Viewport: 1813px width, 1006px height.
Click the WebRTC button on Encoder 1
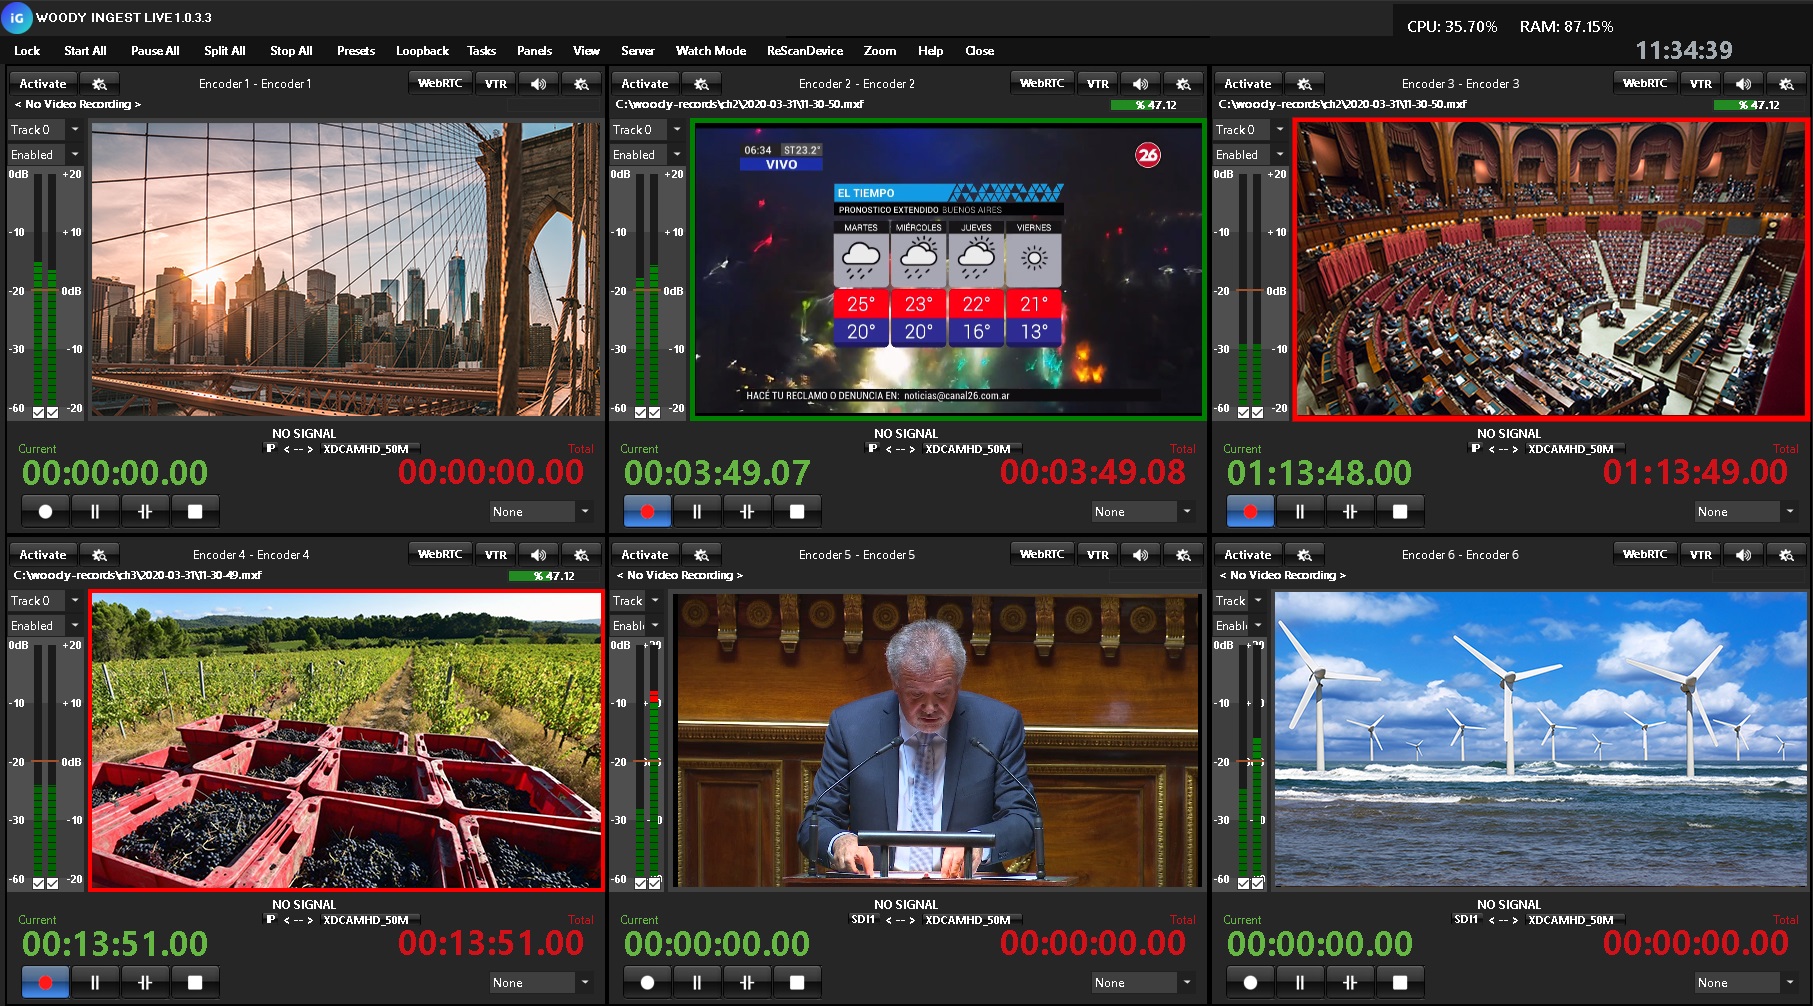coord(439,84)
